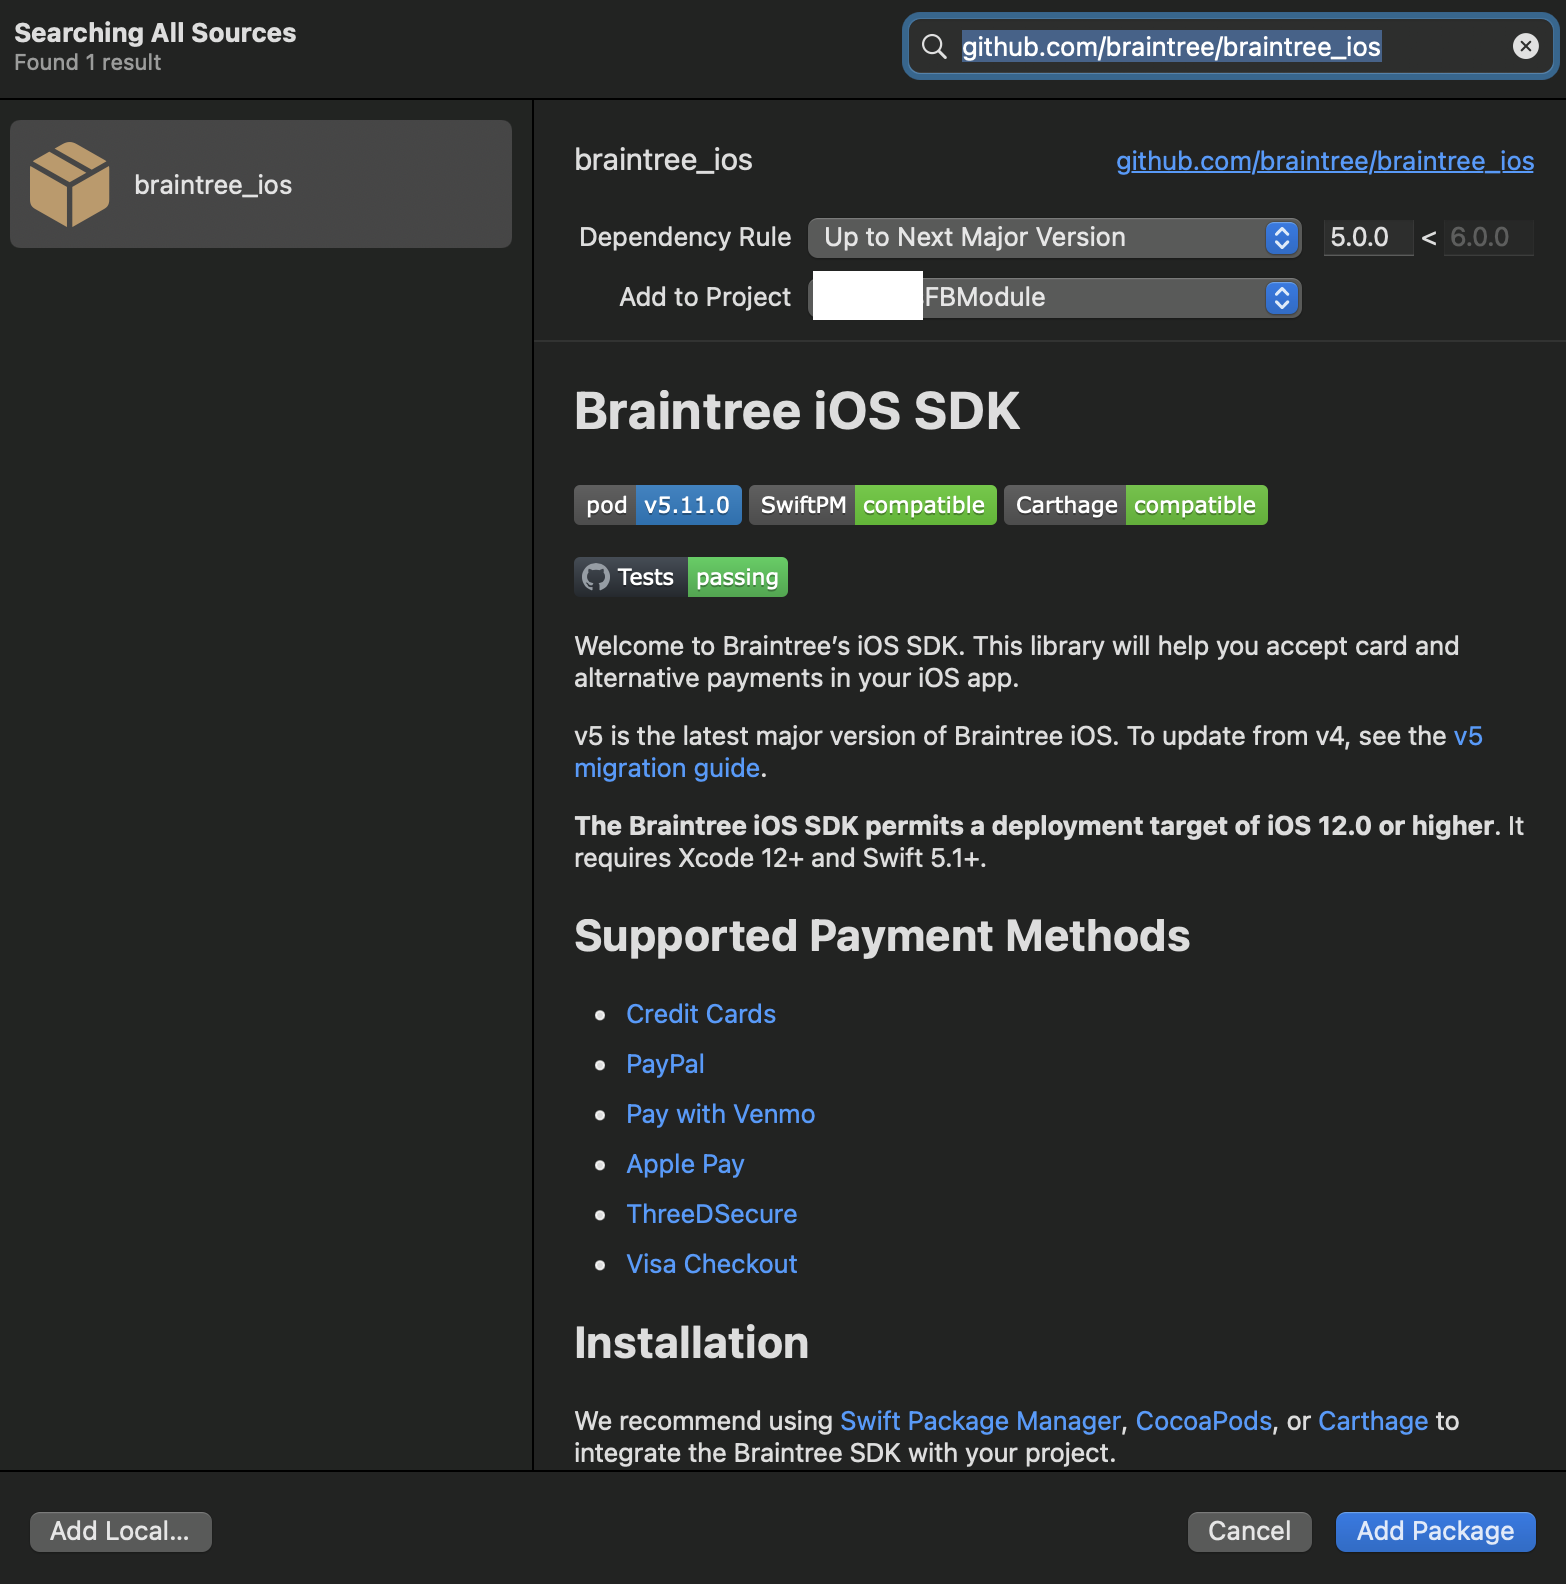Click the Braintree iOS SDK heading
1566x1584 pixels.
click(796, 411)
